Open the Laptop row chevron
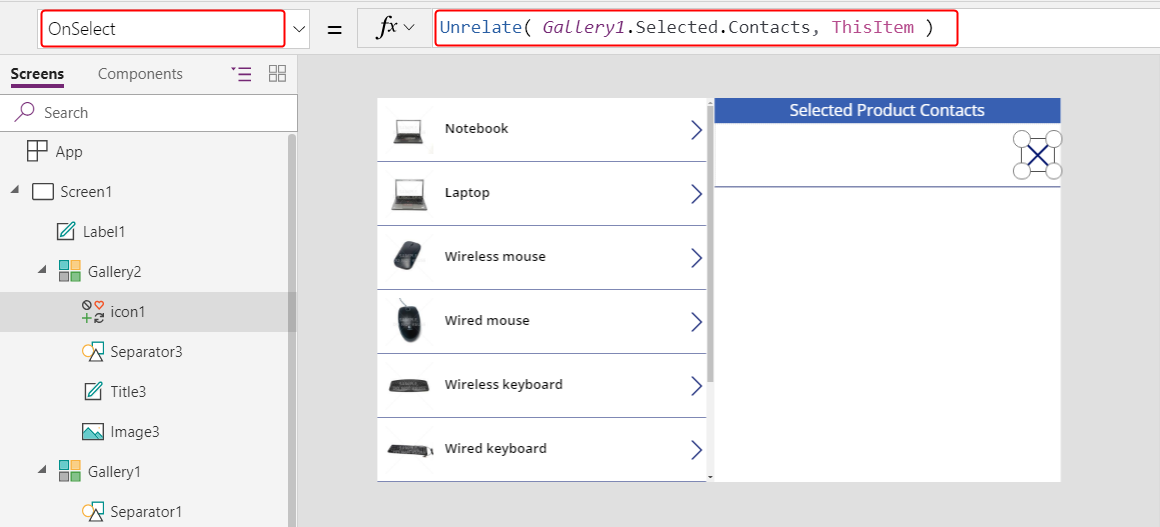Viewport: 1160px width, 527px height. 696,194
